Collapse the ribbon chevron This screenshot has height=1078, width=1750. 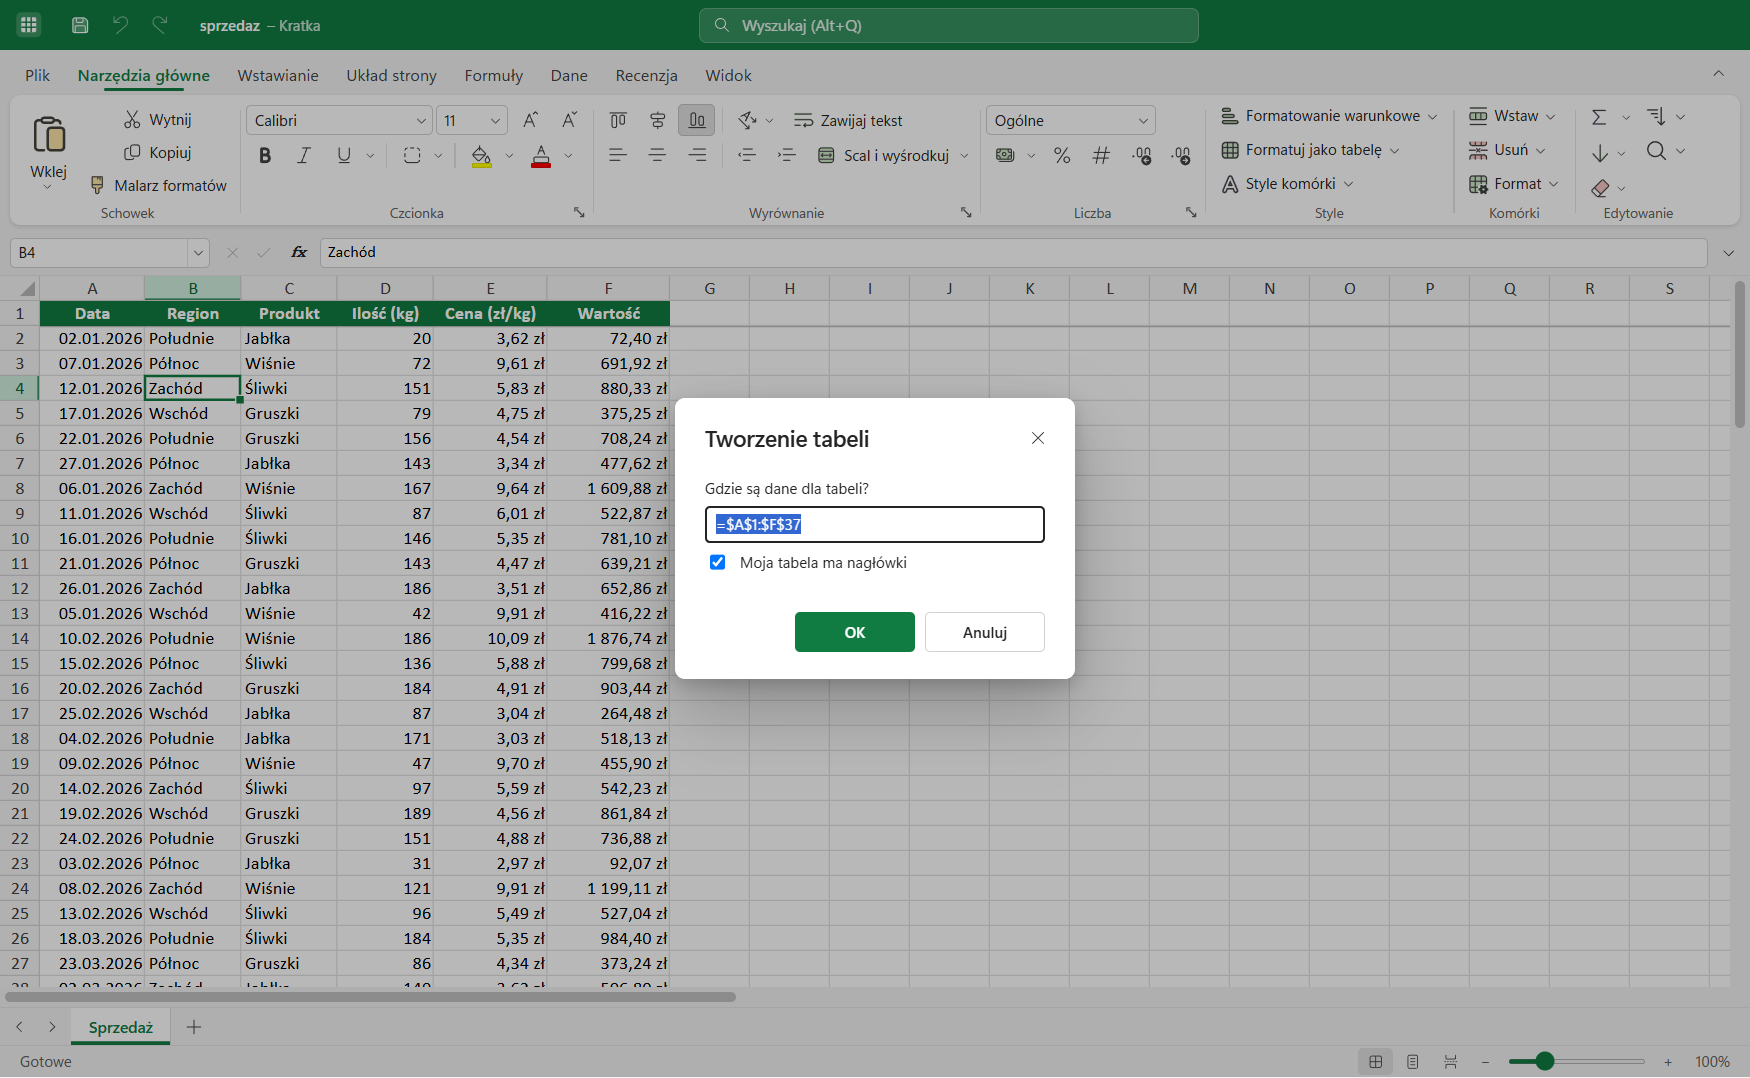1718,73
